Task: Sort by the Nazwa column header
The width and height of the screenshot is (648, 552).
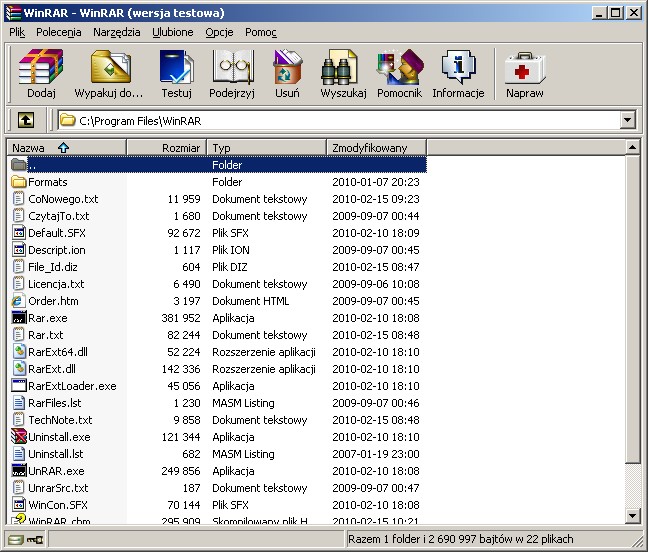Action: tap(67, 148)
